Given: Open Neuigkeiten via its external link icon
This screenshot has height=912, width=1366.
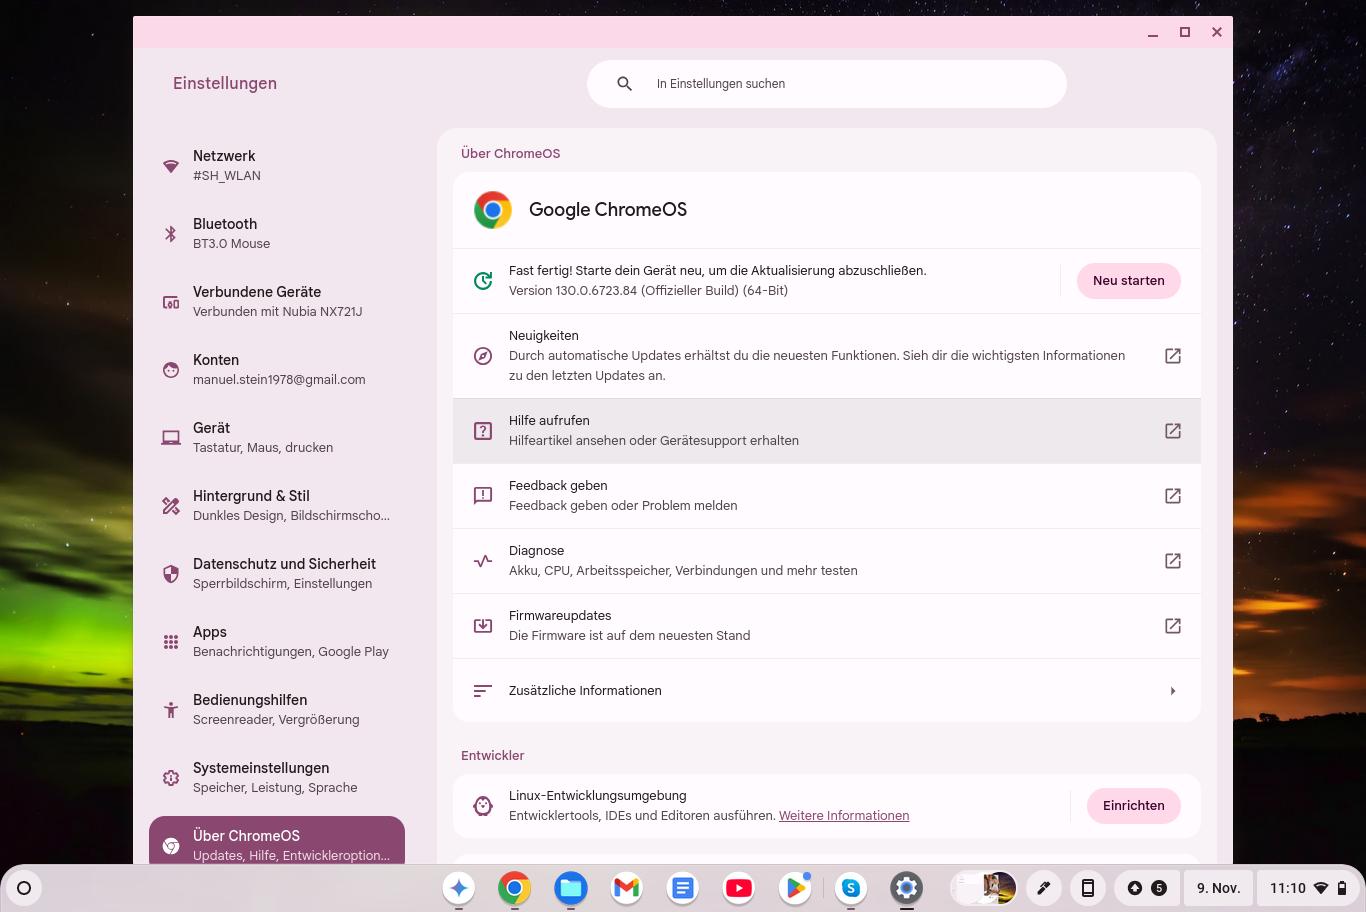Looking at the screenshot, I should 1173,356.
